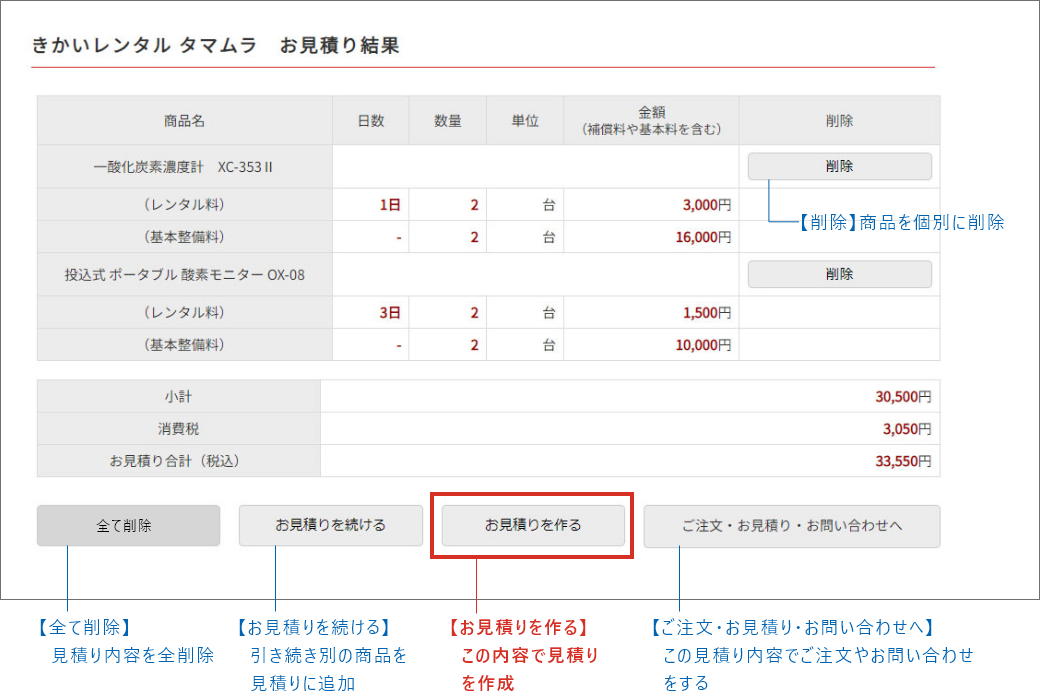Viewport: 1040px width, 695px height.
Task: Click the 3,000円 rental fee amount
Action: click(706, 205)
